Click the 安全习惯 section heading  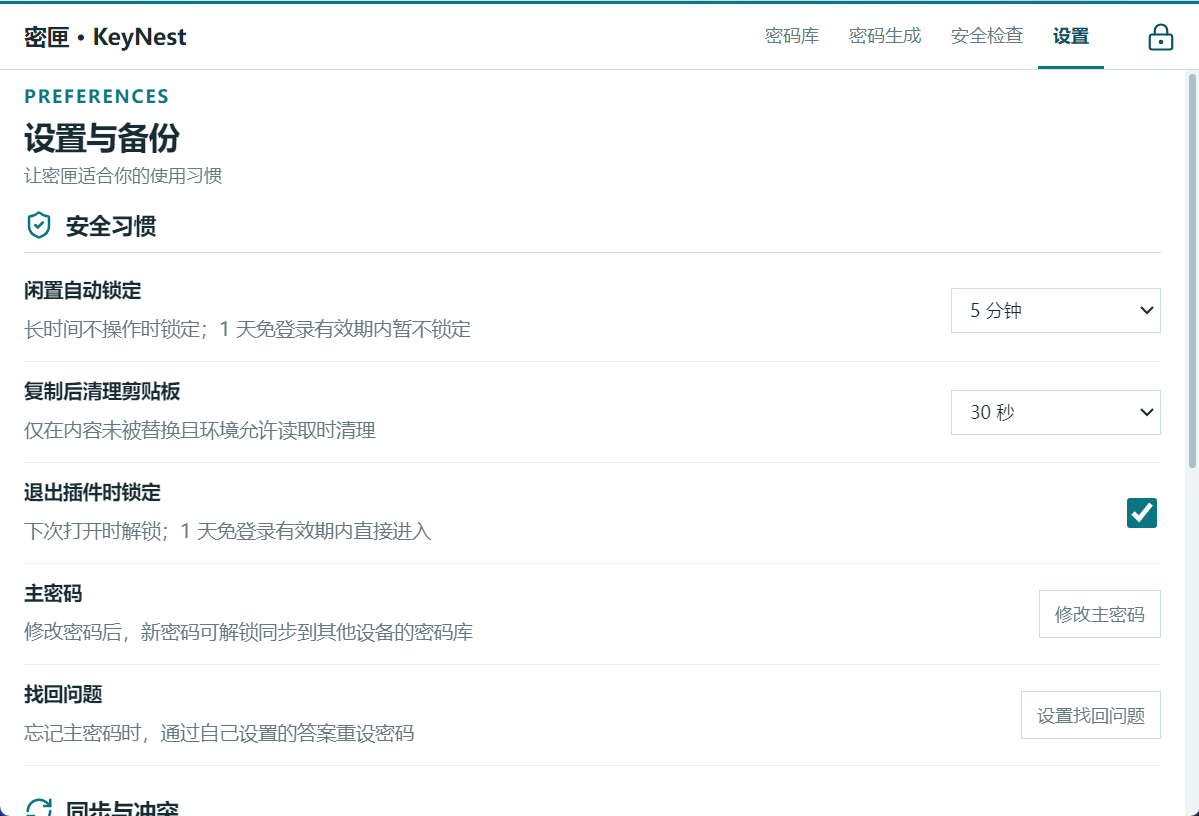(111, 226)
